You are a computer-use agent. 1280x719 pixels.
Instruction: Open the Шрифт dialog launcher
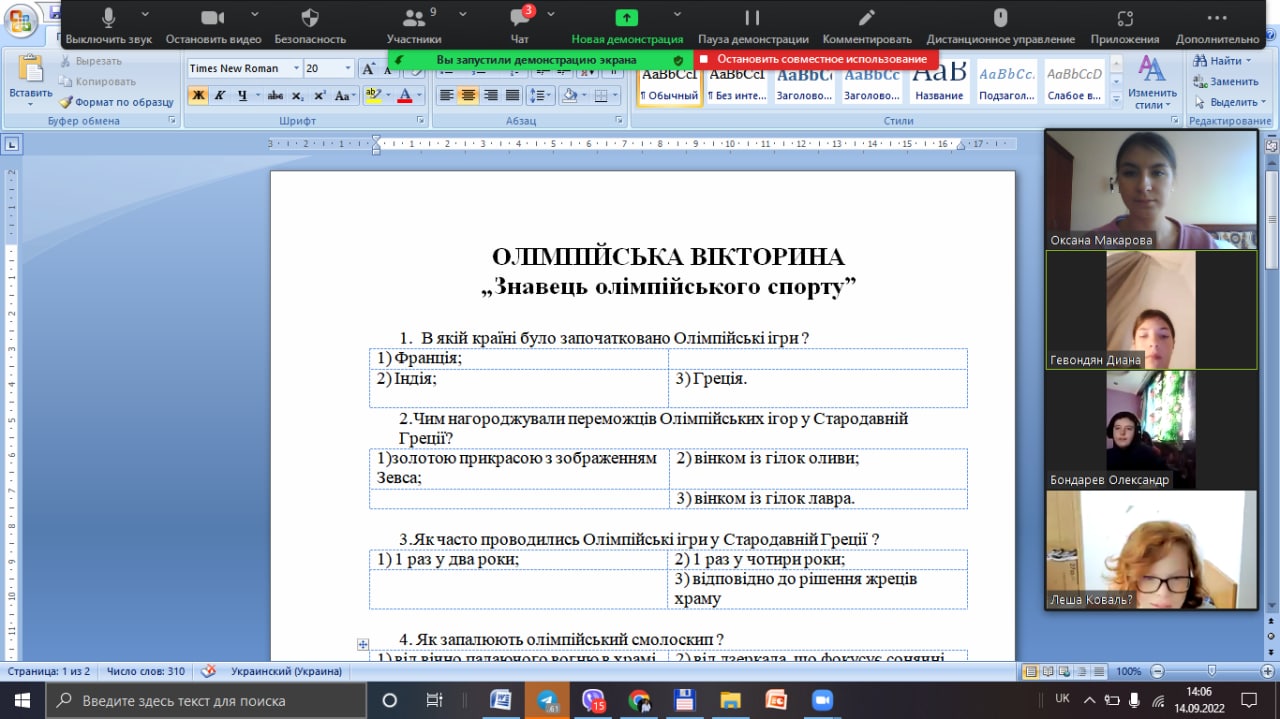pos(422,121)
